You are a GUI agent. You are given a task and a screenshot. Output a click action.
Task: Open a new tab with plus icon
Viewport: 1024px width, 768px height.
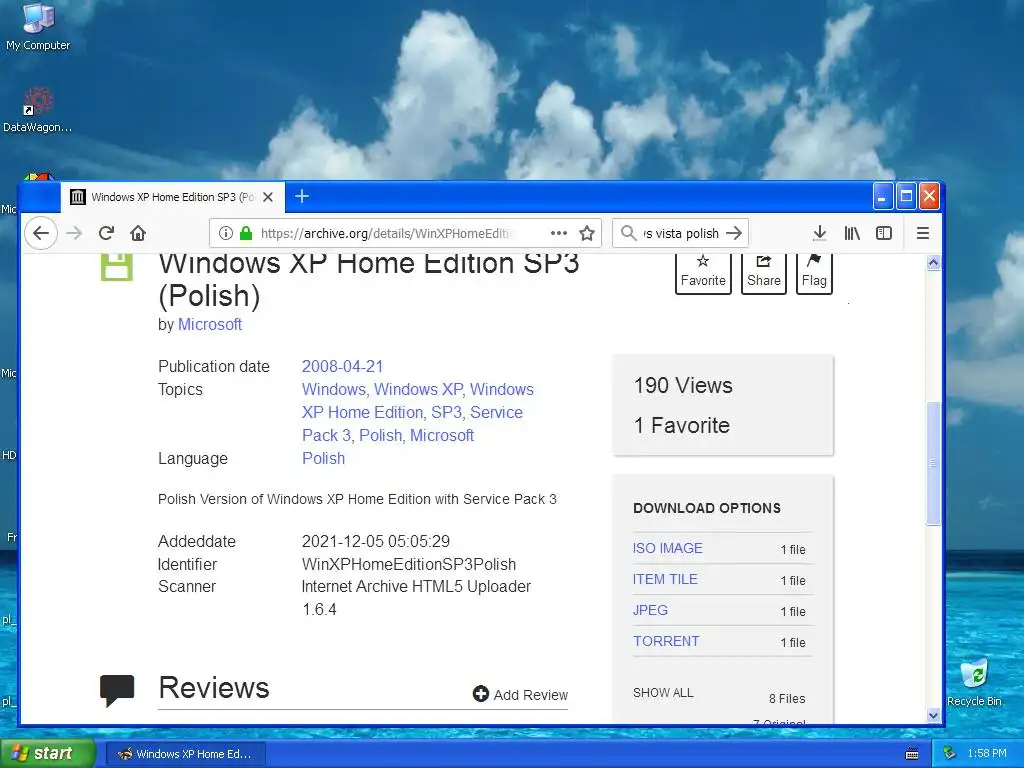(x=302, y=196)
